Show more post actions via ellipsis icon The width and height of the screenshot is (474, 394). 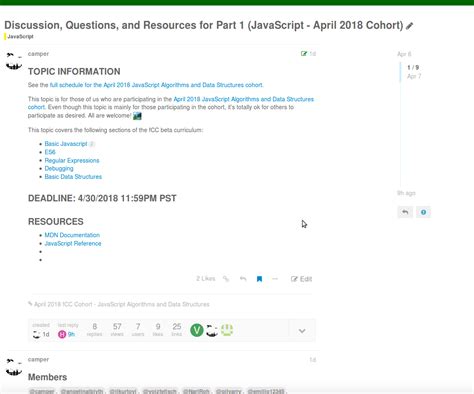click(x=275, y=279)
